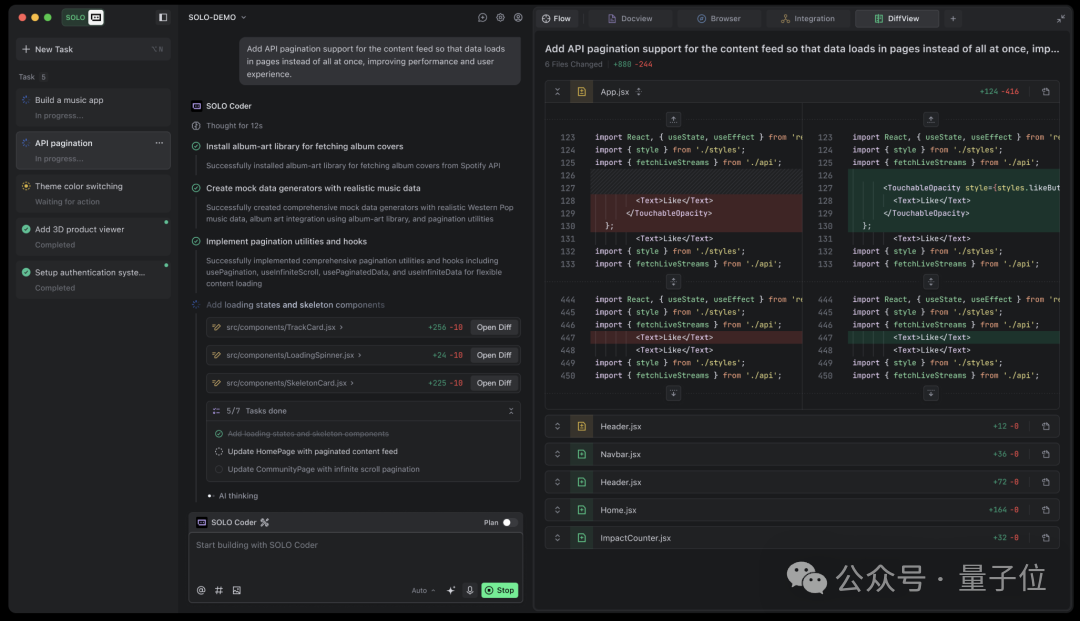The image size is (1080, 621).
Task: Click the copy icon on the App.jsx row
Action: pos(1046,92)
